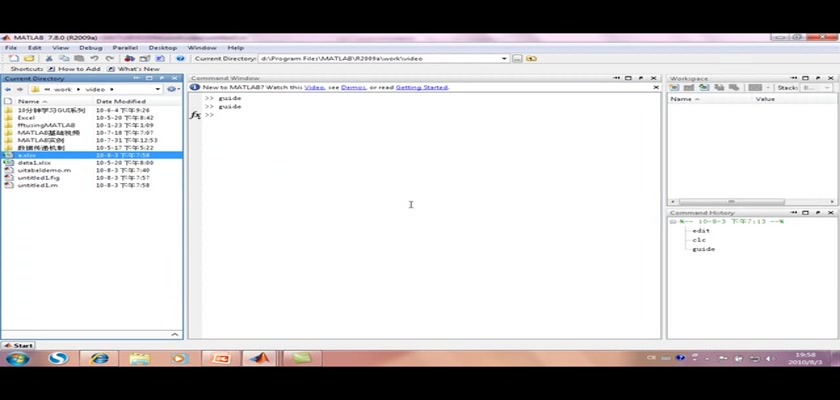Click the MATLAB Start button
This screenshot has height=400, width=840.
pos(18,345)
